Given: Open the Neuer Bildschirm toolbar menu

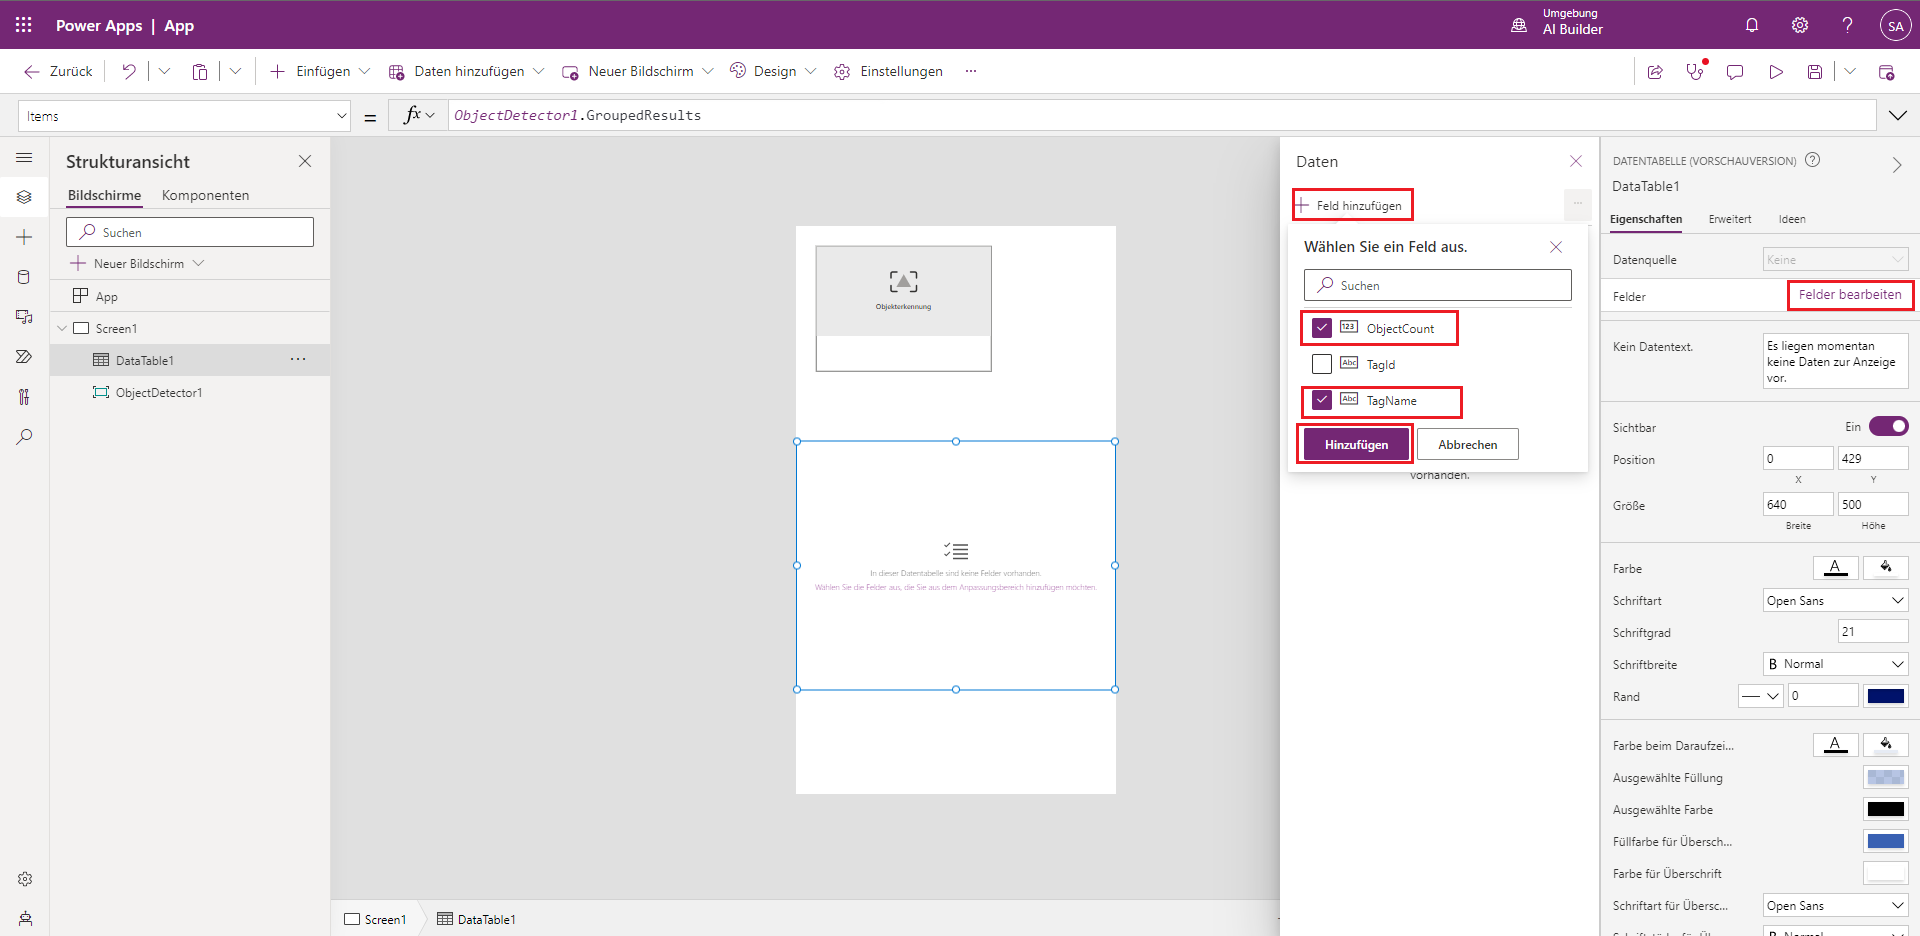Looking at the screenshot, I should coord(638,71).
